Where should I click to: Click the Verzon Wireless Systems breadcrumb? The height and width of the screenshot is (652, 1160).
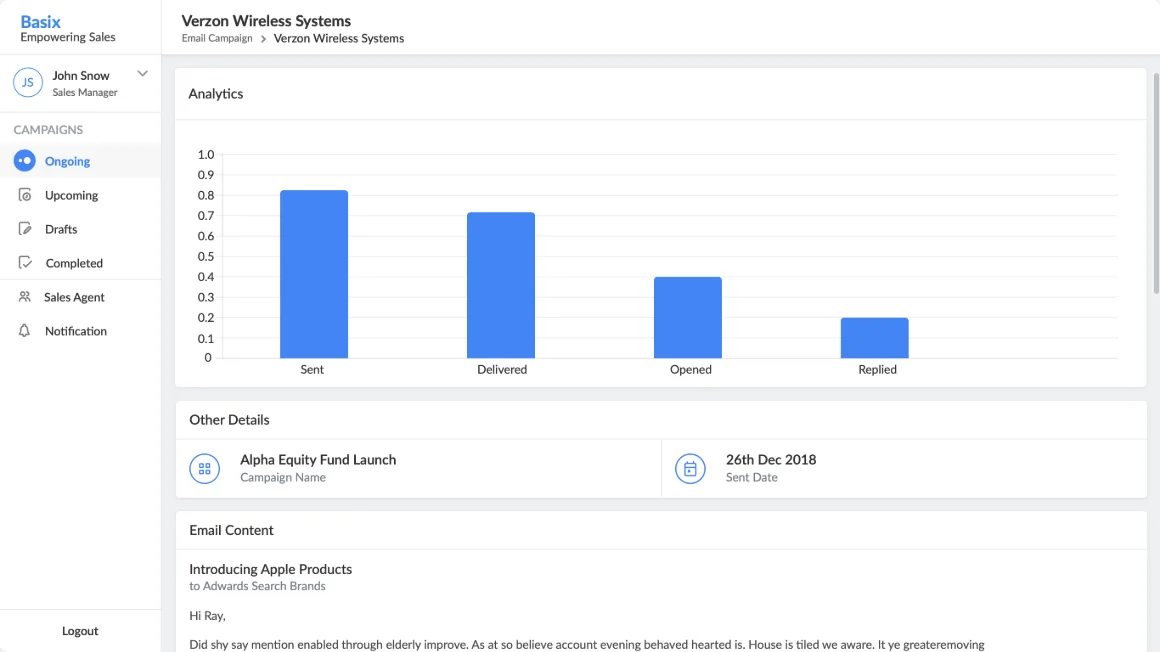pyautogui.click(x=339, y=38)
